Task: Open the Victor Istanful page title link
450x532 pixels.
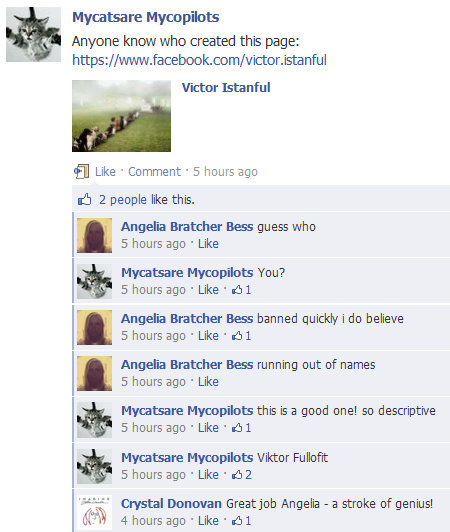Action: [226, 88]
